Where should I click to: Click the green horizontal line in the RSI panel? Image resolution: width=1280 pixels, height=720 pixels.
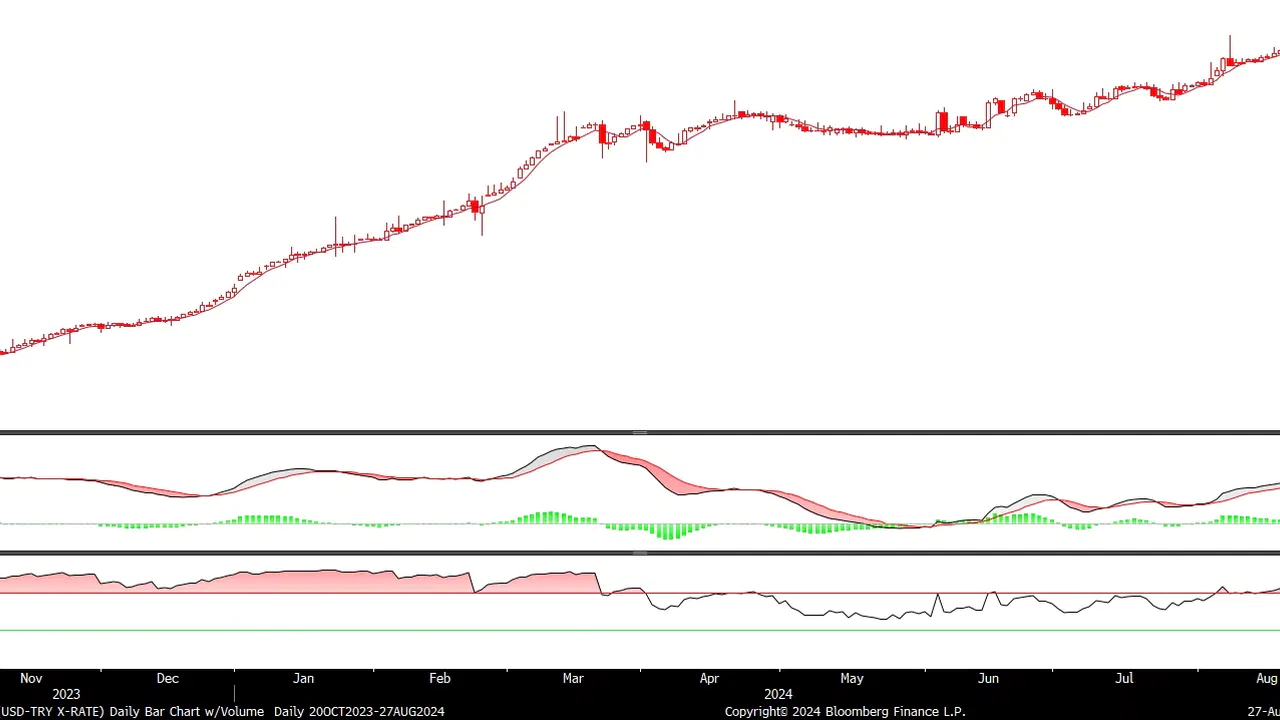[640, 630]
